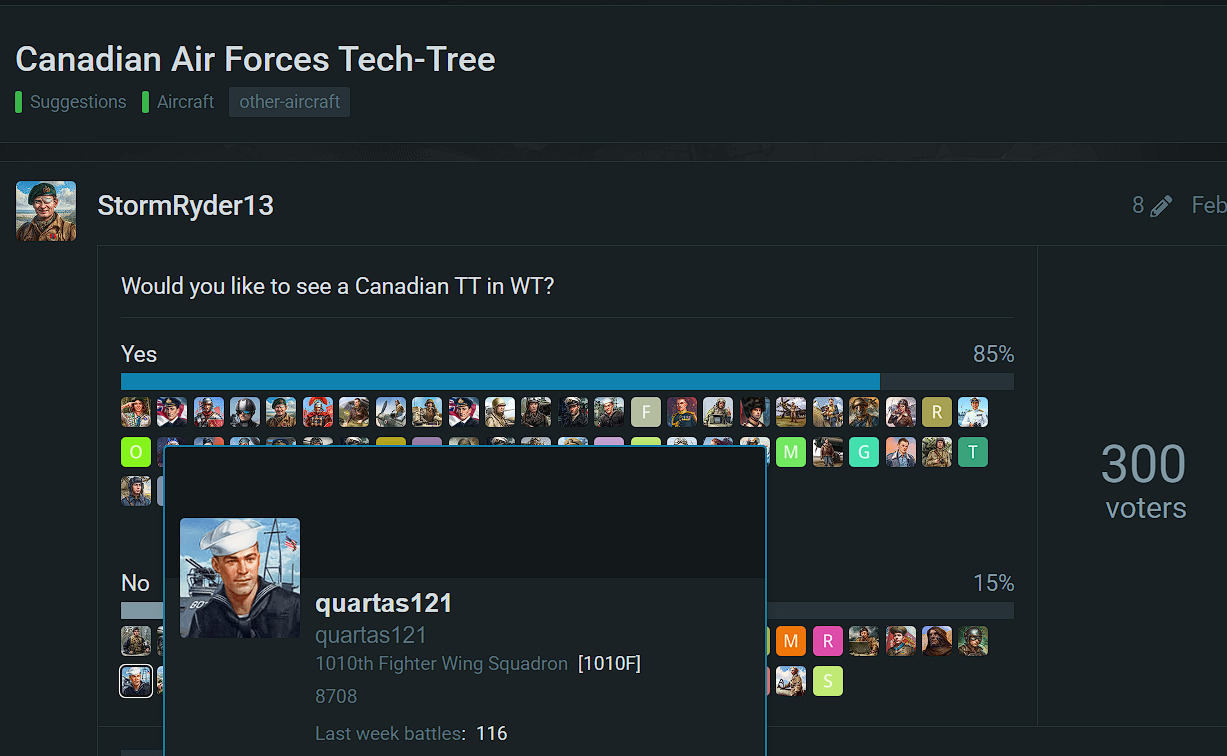
Task: Click the dark green letter T avatar
Action: [x=973, y=452]
